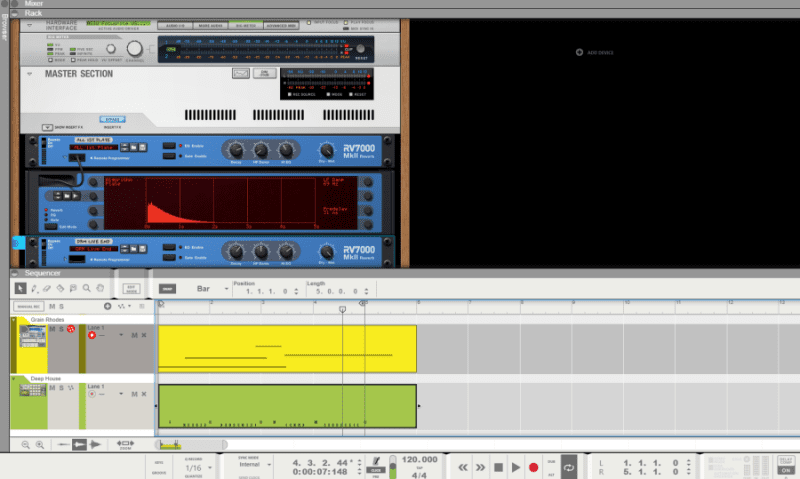Viewport: 800px width, 479px height.
Task: Delete Deep House Lane 1 with X
Action: coord(144,394)
